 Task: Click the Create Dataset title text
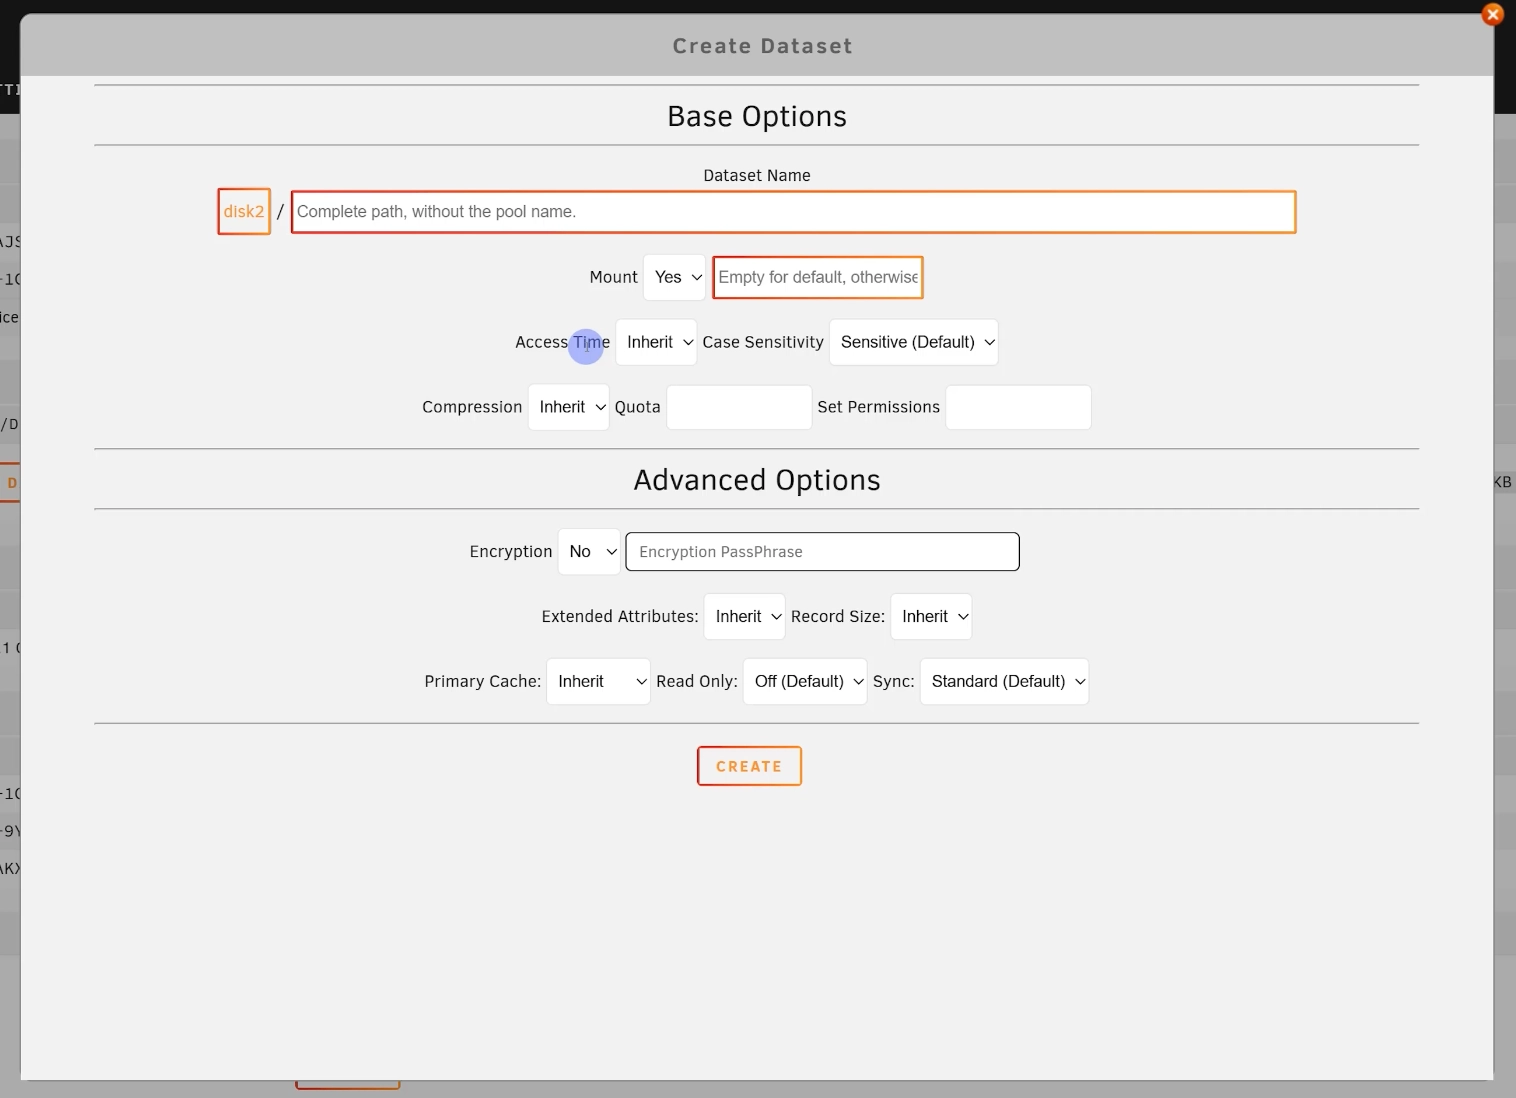[x=762, y=46]
